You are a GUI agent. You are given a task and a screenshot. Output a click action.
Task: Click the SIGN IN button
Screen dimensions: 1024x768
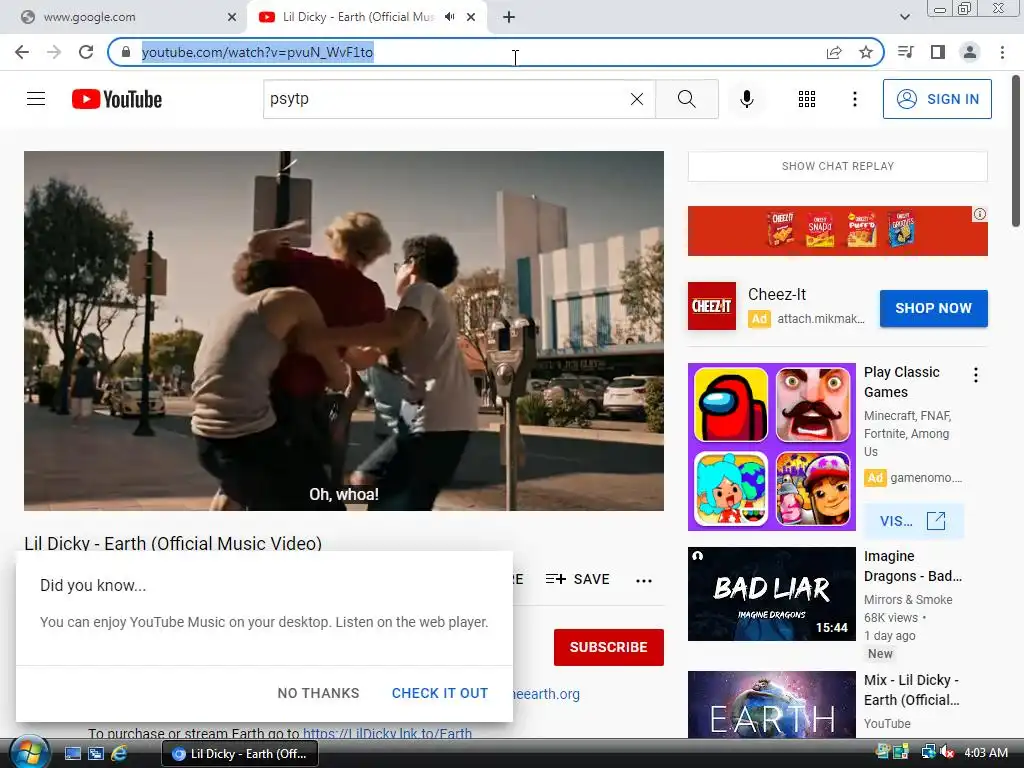937,99
